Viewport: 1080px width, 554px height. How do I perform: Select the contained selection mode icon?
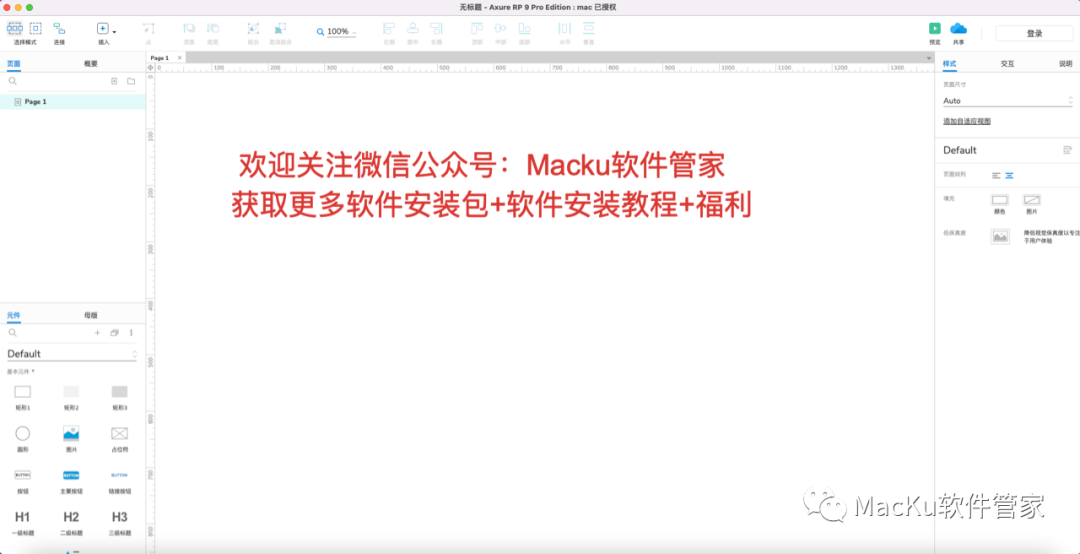(x=35, y=29)
